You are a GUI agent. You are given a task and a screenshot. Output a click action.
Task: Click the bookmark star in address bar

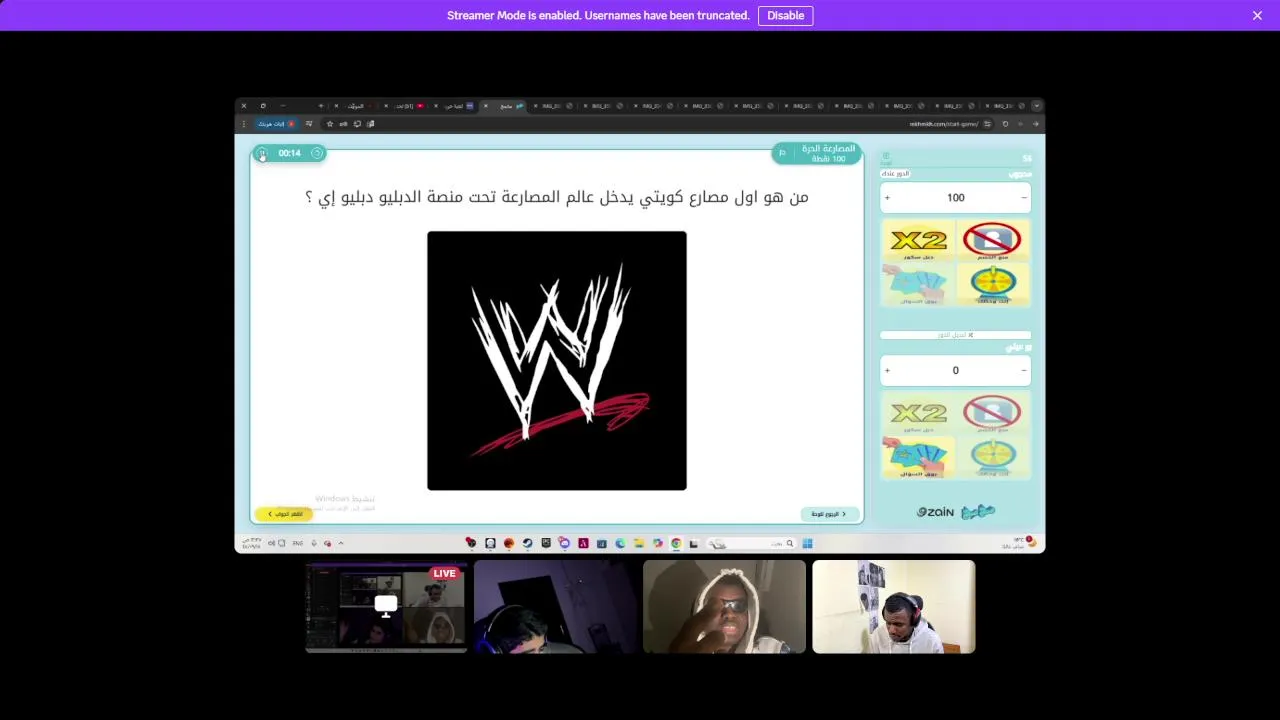click(330, 124)
